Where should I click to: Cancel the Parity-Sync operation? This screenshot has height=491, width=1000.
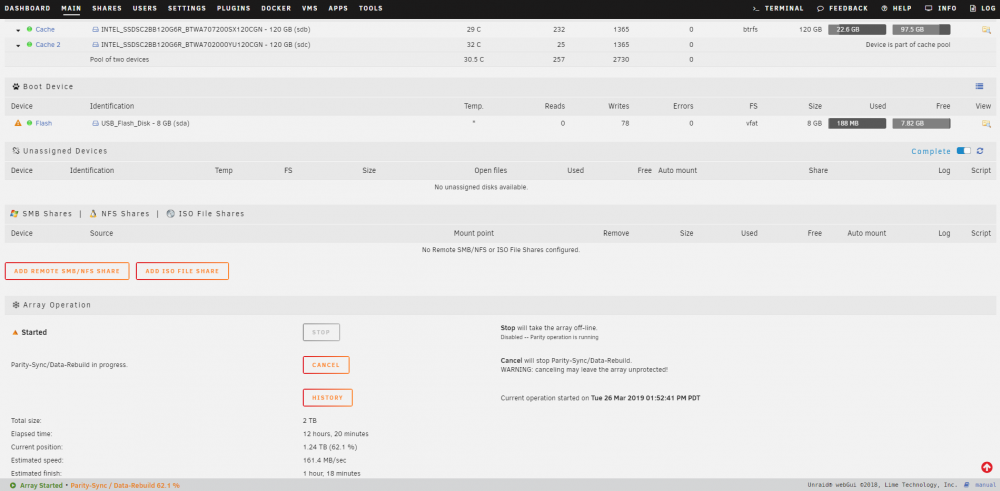pos(326,365)
